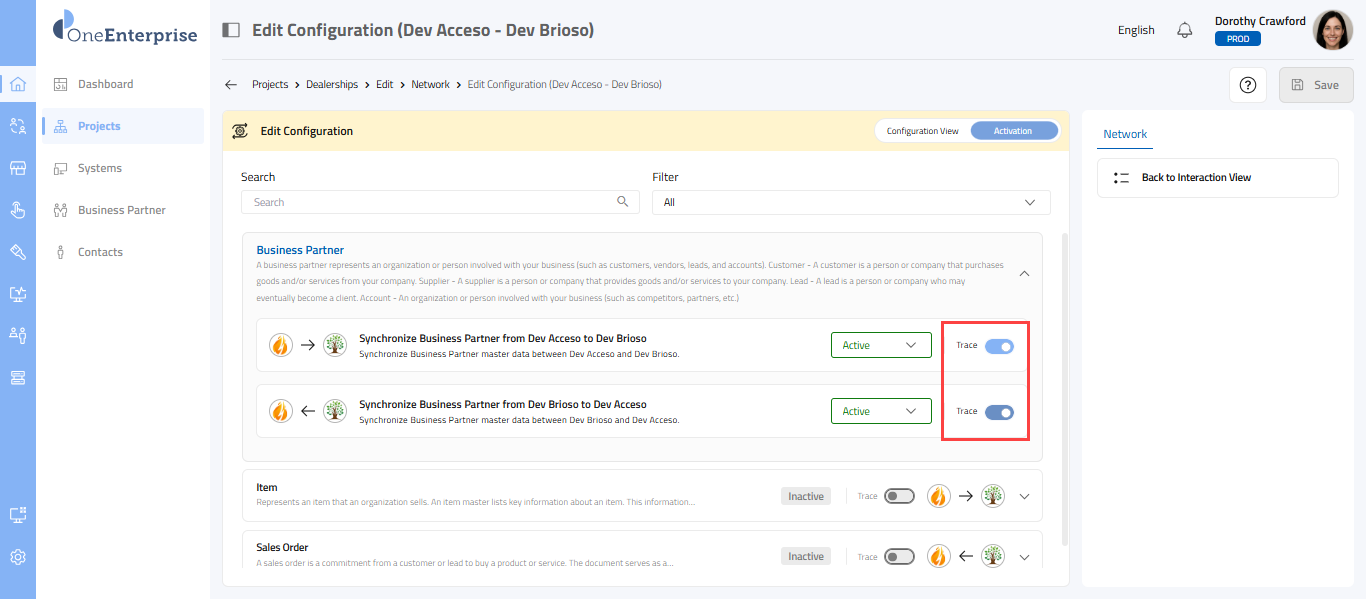Open settings gear in left rail
The height and width of the screenshot is (599, 1366).
point(17,557)
